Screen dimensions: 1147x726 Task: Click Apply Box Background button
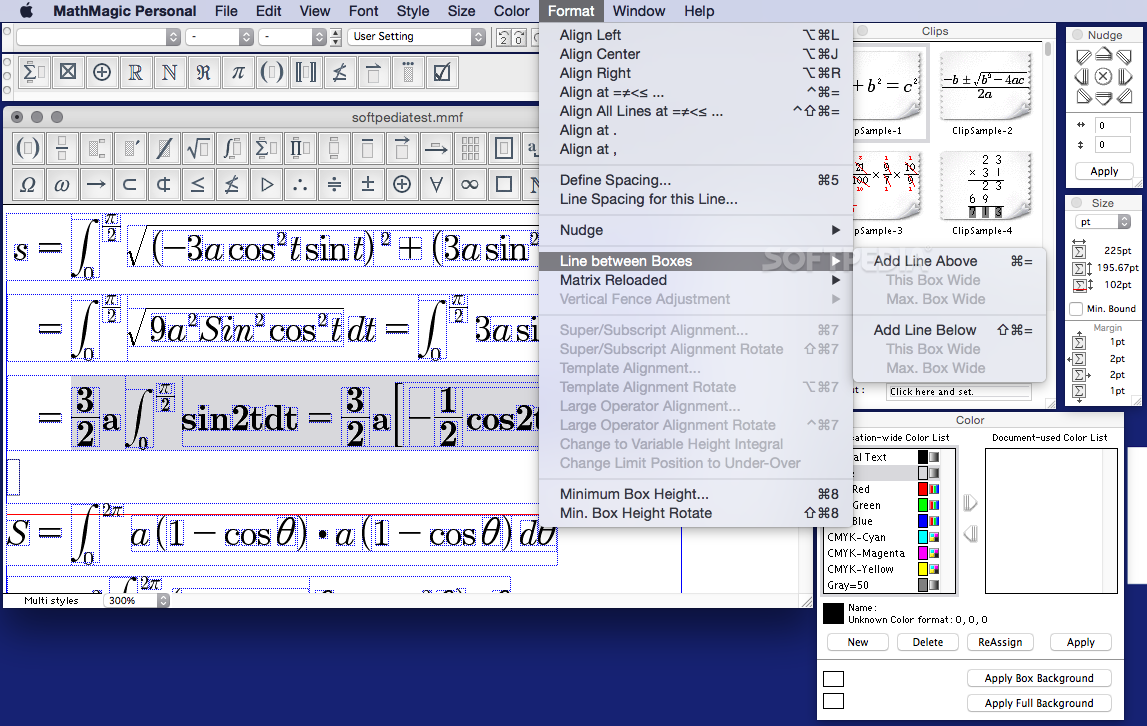[1039, 678]
